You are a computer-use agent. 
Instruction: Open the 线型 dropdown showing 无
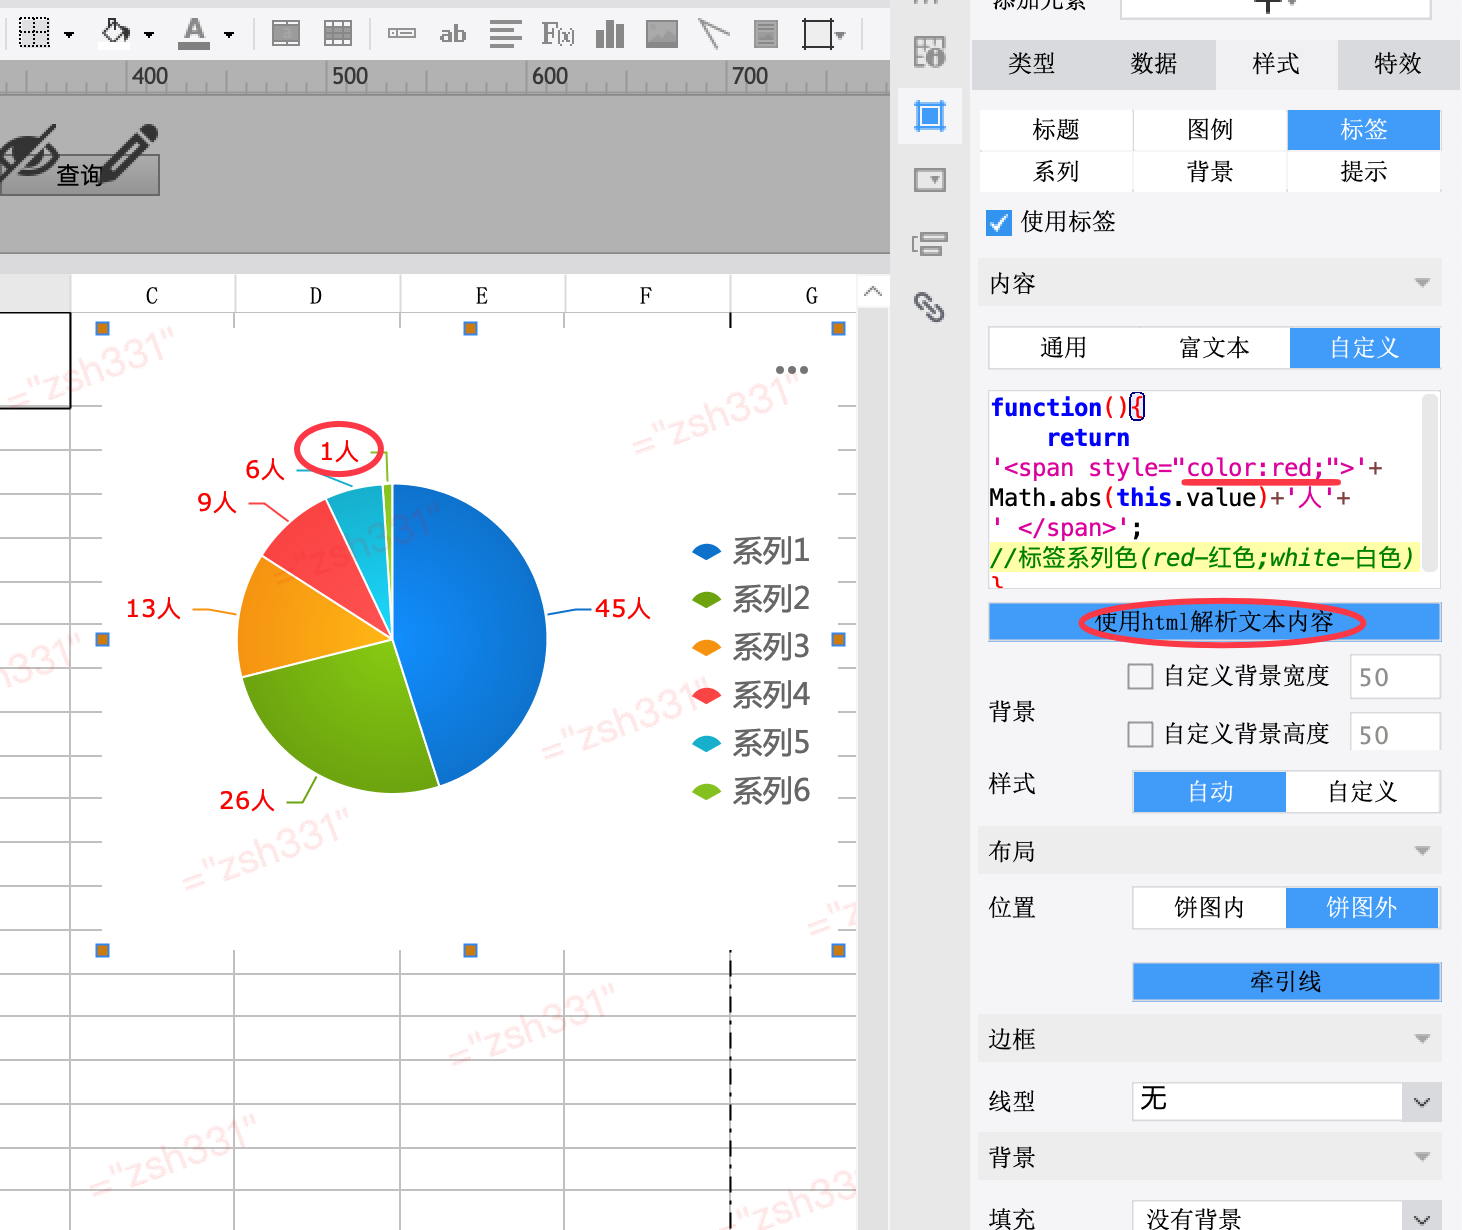click(1286, 1101)
